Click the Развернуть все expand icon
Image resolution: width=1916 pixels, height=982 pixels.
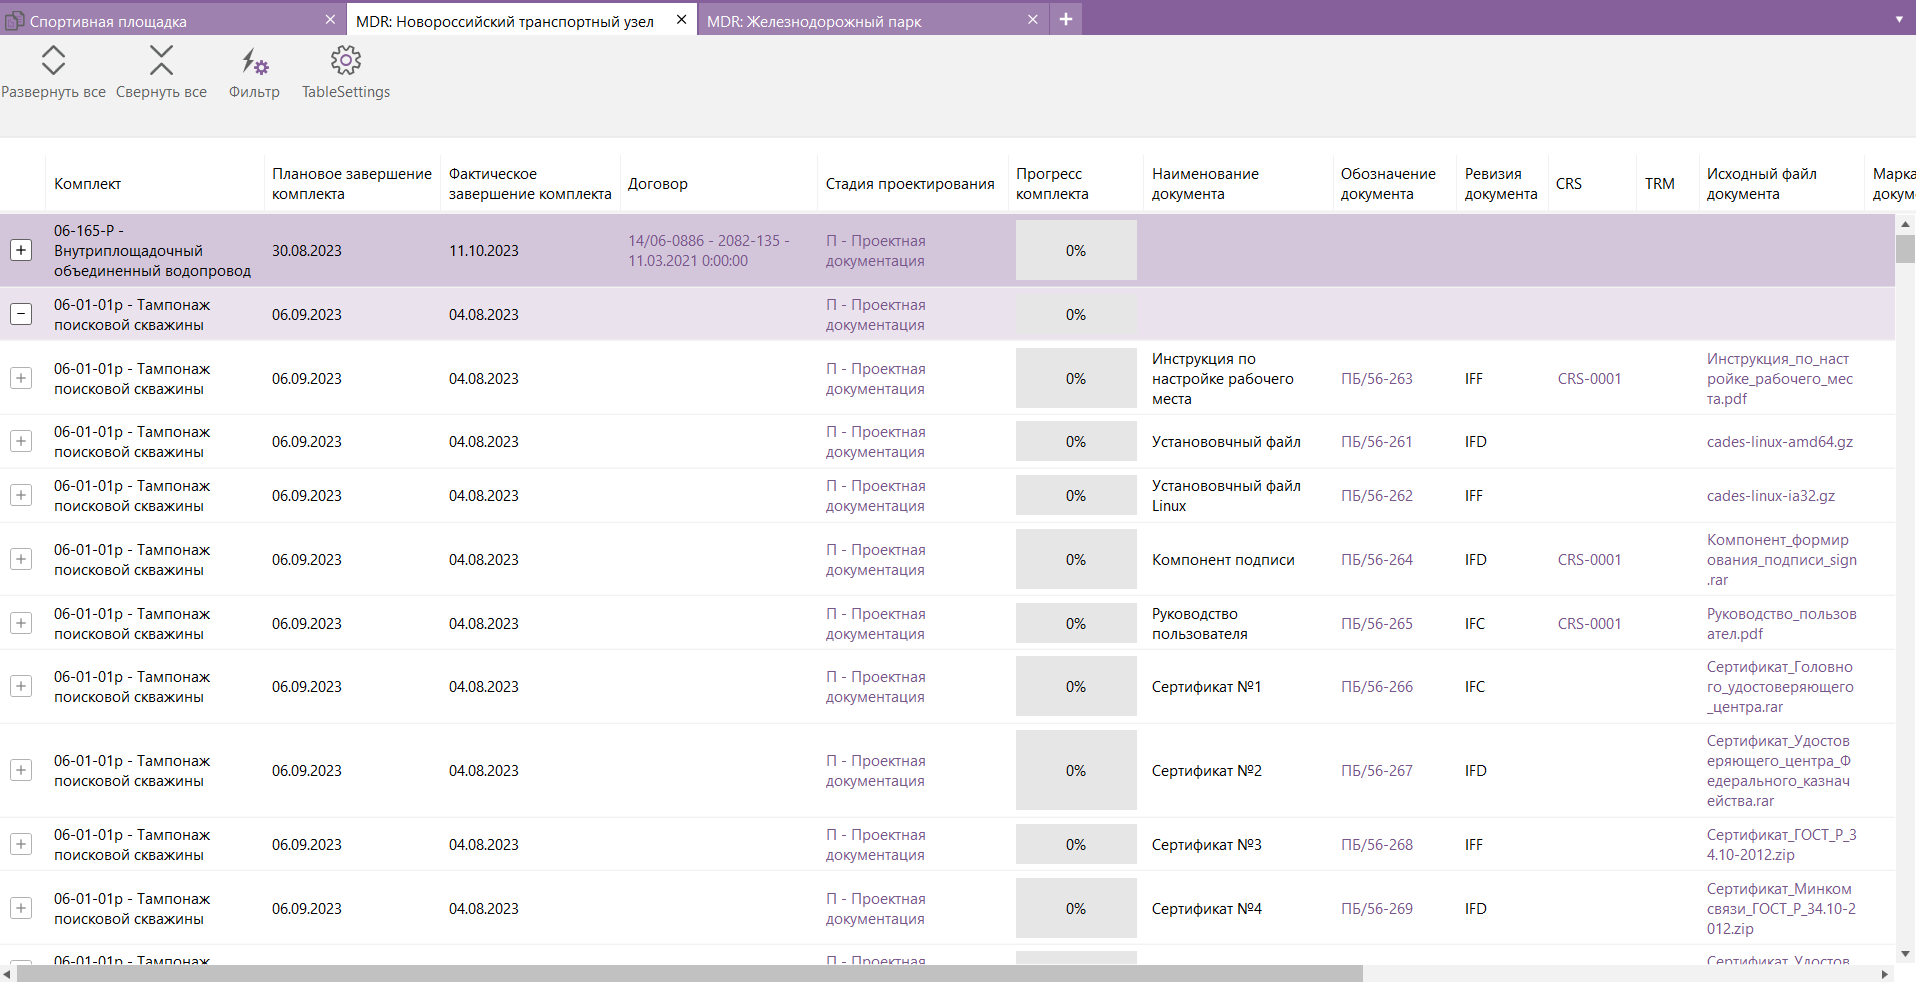[x=53, y=61]
